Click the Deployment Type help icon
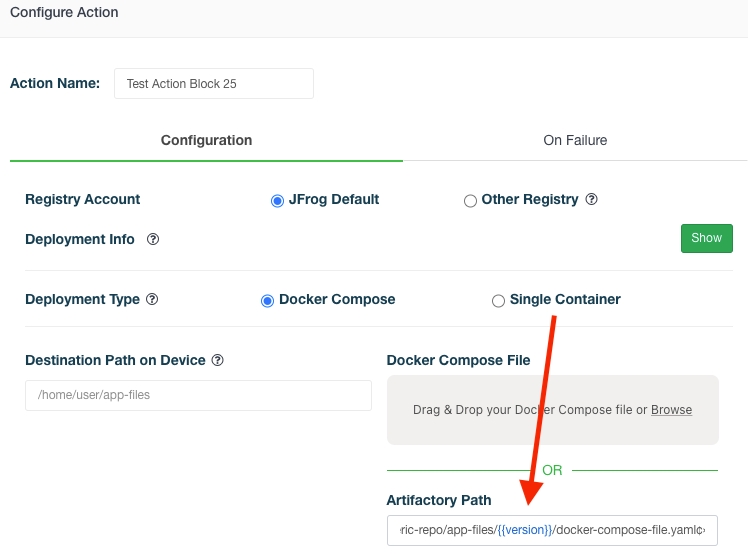Image resolution: width=748 pixels, height=556 pixels. (x=152, y=300)
